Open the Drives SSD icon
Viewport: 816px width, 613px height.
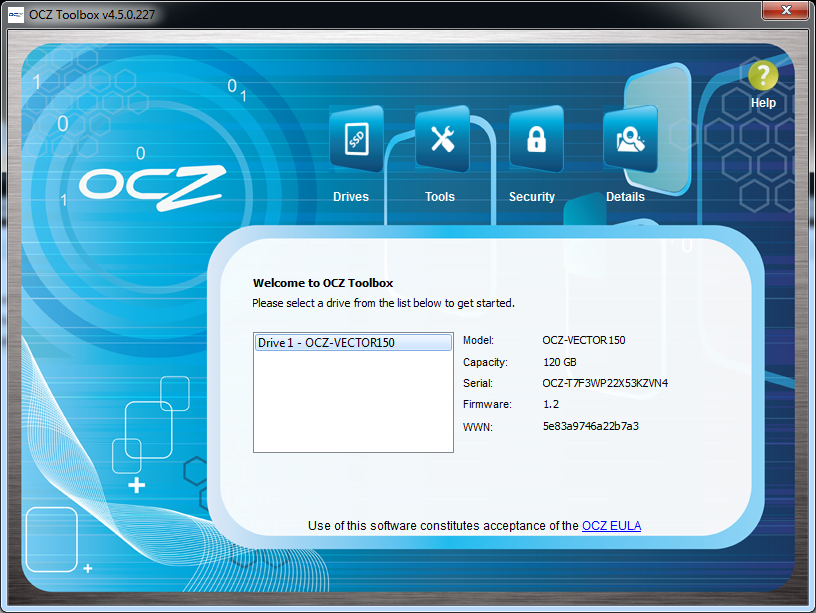(x=357, y=139)
